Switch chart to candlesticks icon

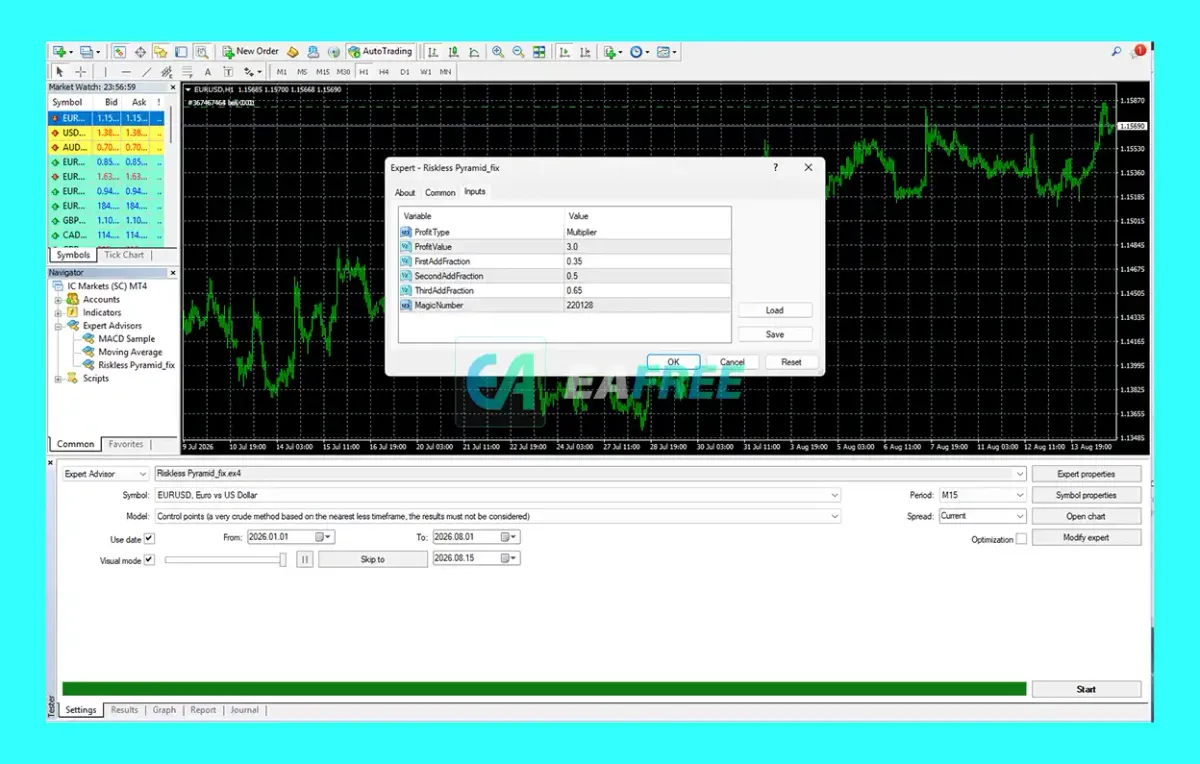click(453, 51)
